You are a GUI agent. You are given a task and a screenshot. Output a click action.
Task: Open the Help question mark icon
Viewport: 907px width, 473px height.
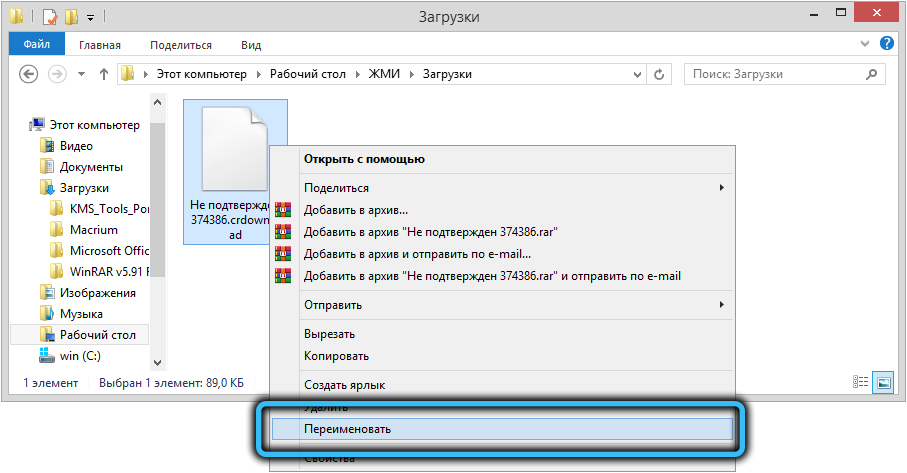coord(886,45)
